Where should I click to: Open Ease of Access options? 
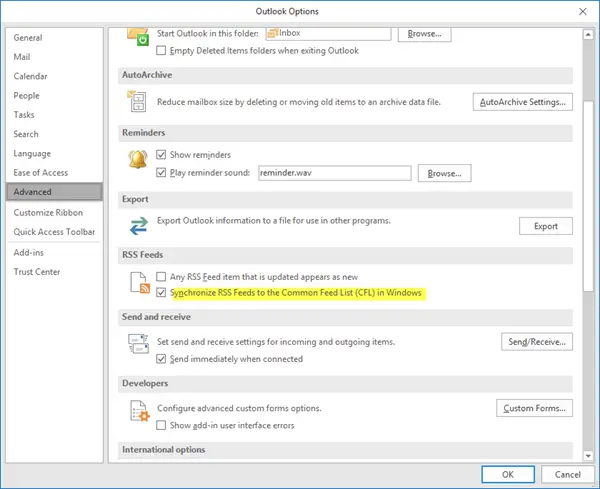click(x=54, y=173)
